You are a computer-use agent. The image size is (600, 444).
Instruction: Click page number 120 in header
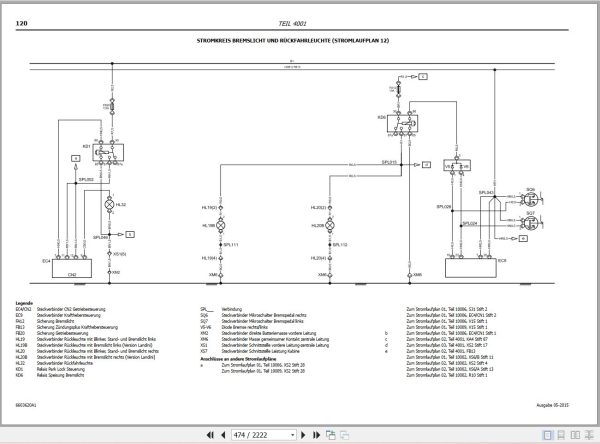21,23
